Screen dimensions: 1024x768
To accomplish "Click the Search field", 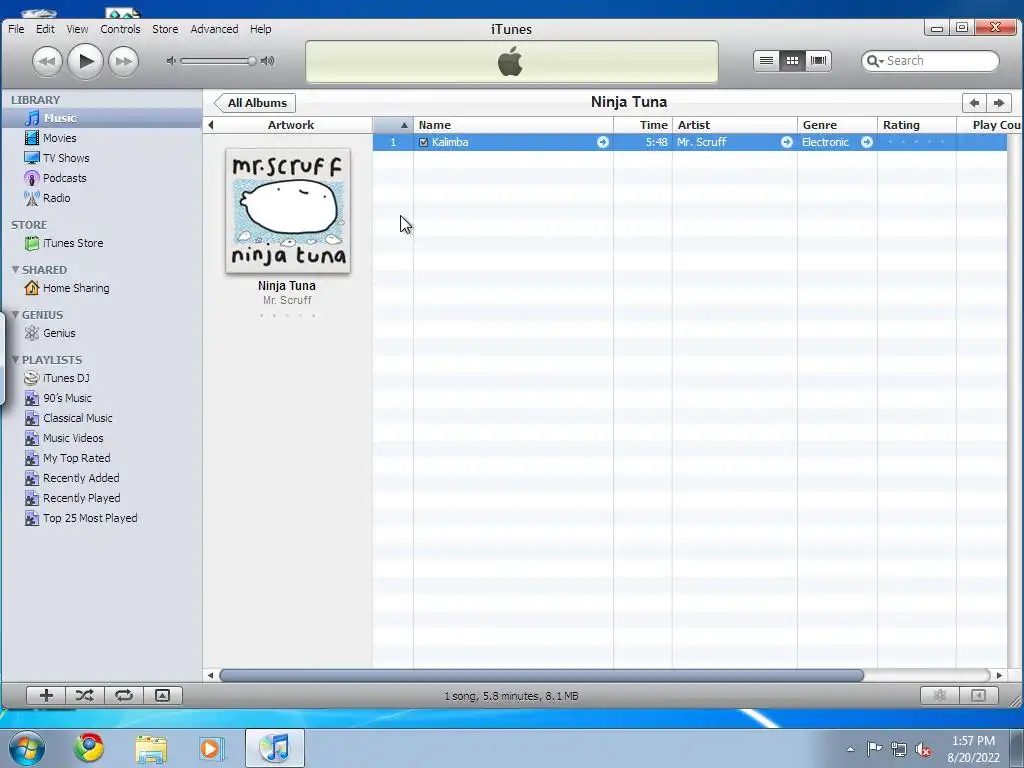I will click(x=931, y=61).
